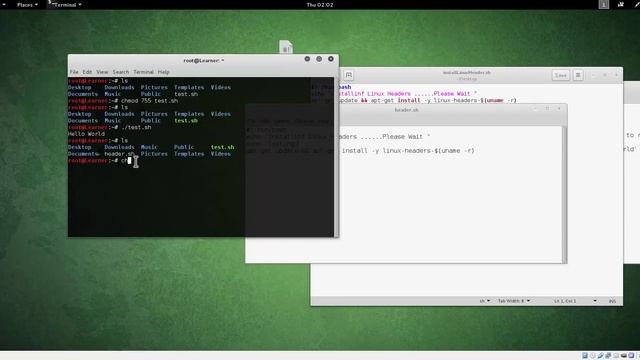Open the root@Learner title dropdown arrow

tap(223, 60)
